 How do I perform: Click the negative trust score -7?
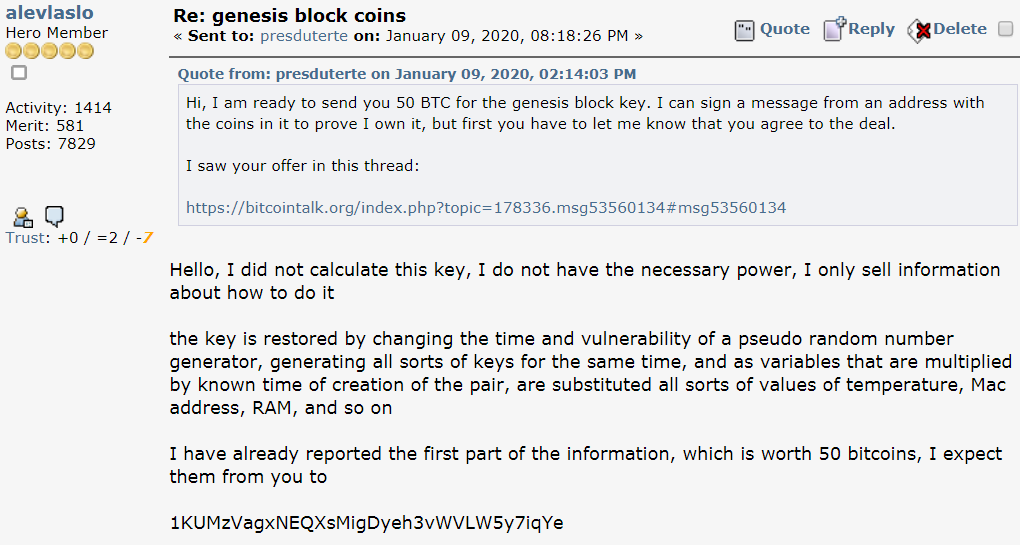[145, 238]
